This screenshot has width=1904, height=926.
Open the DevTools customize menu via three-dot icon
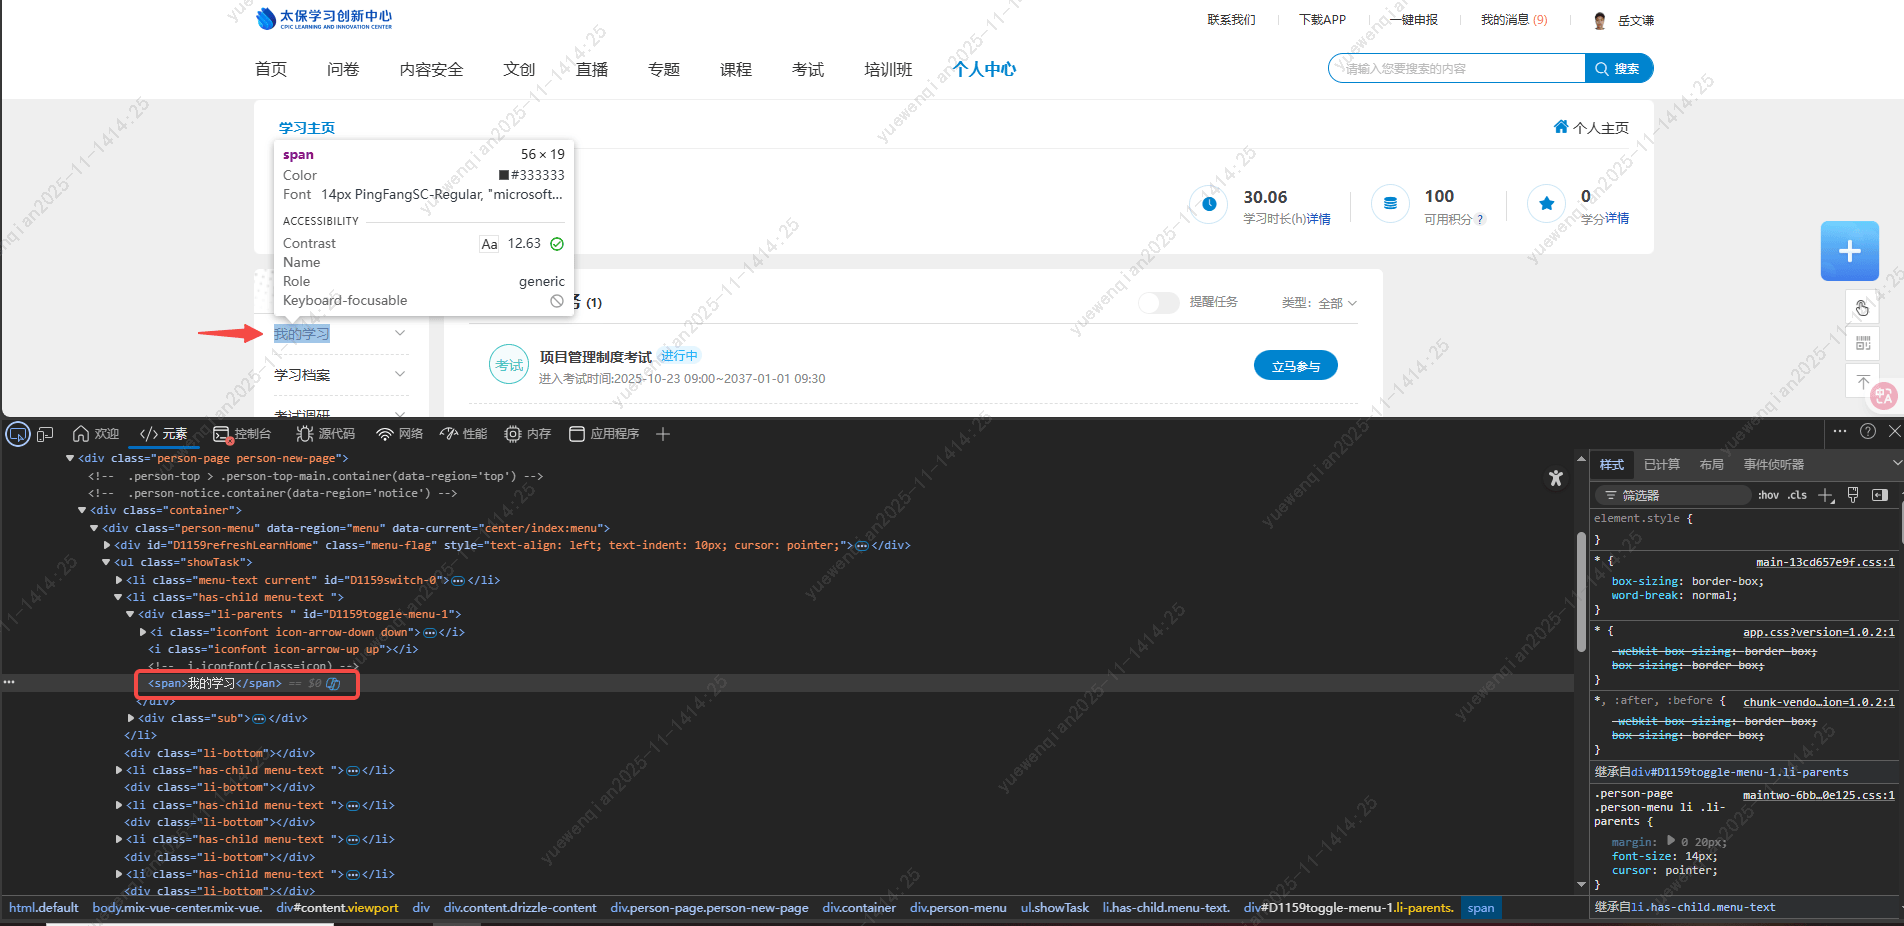(x=1840, y=431)
